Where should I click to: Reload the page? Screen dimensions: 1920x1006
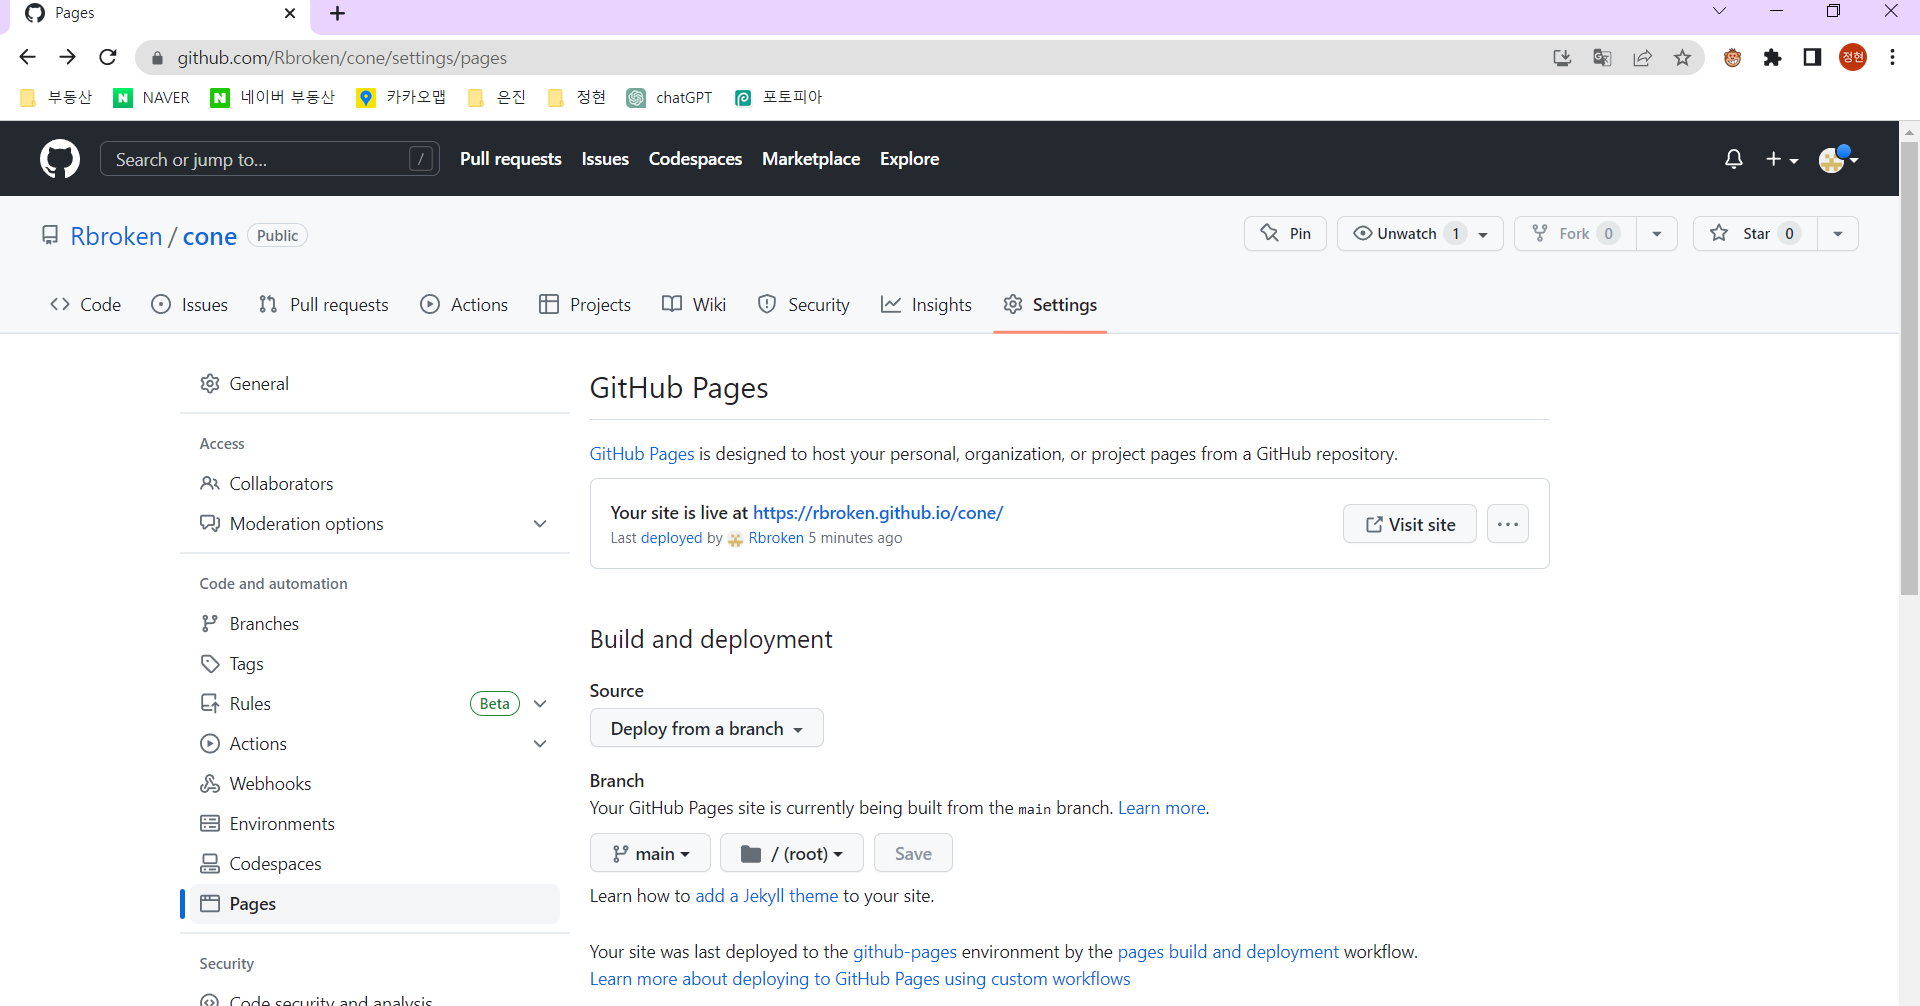[108, 57]
